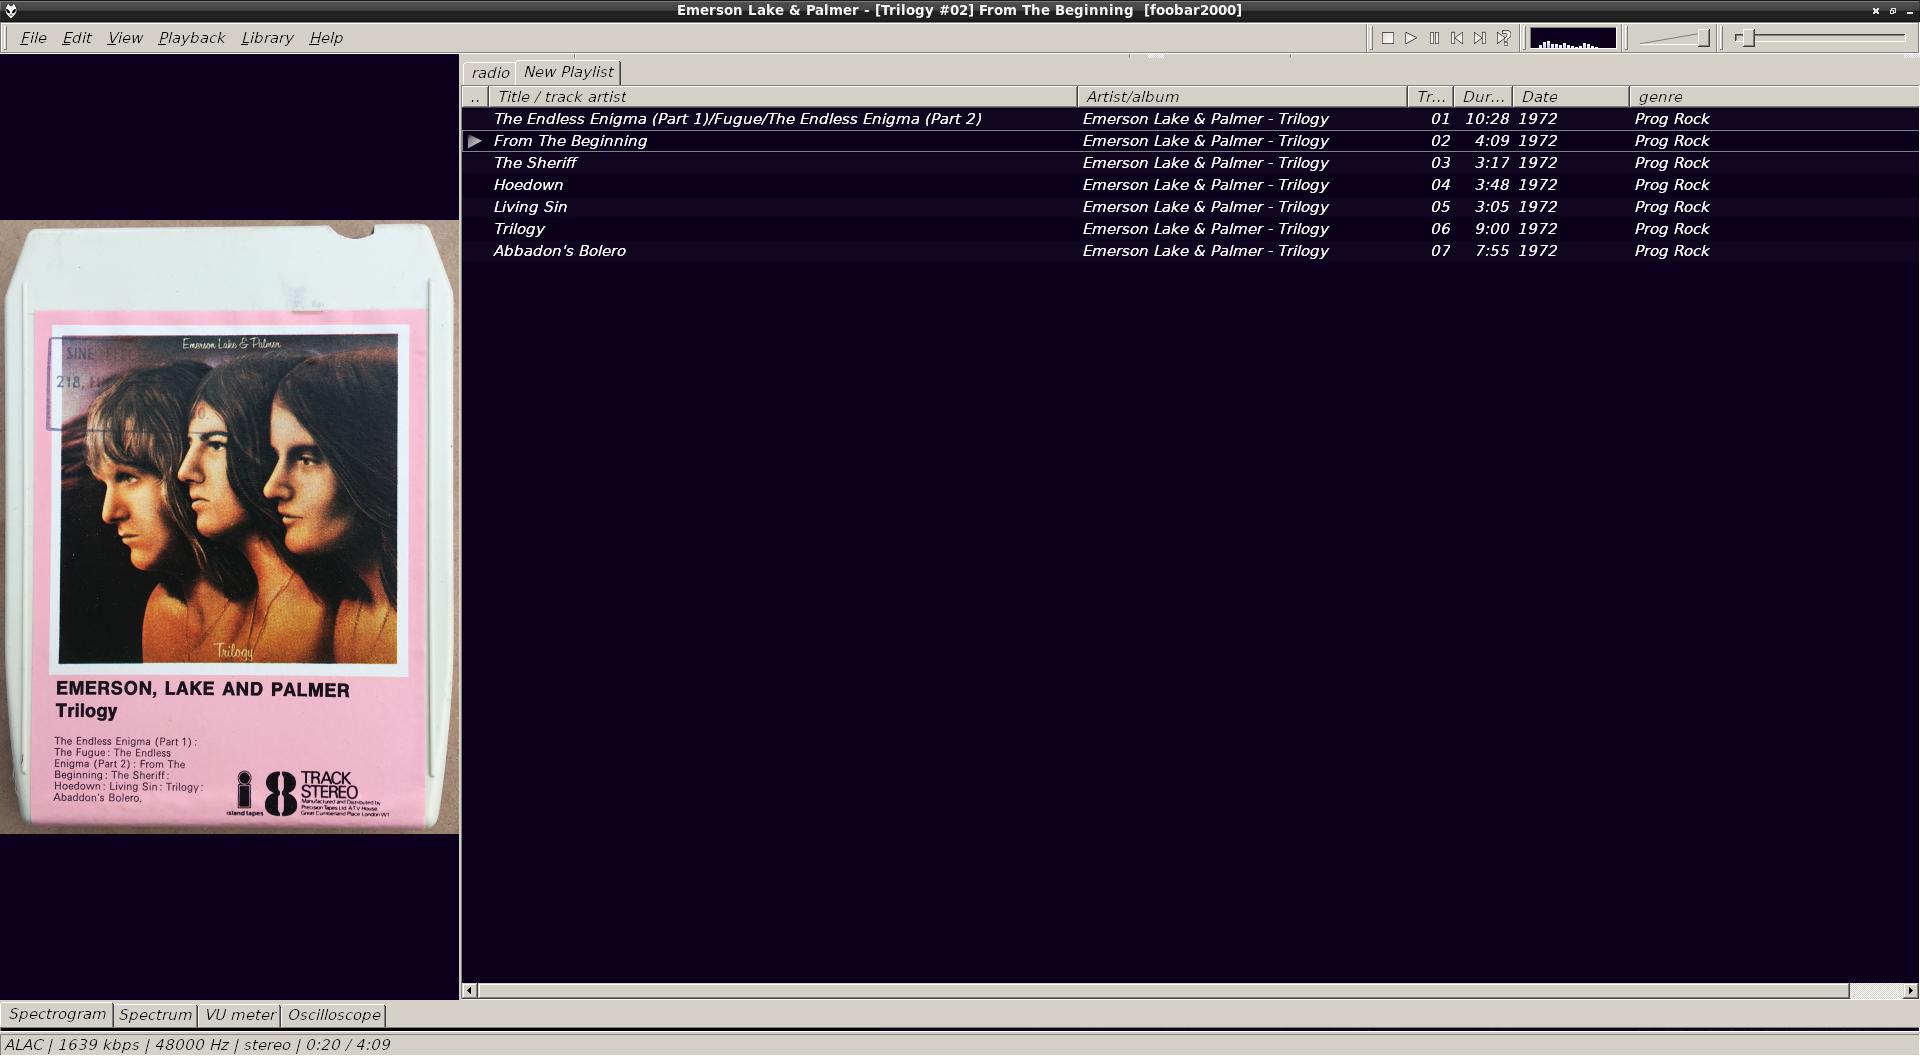Switch to the Spectrum tab
Screen dimensions: 1920x1056
click(155, 1015)
